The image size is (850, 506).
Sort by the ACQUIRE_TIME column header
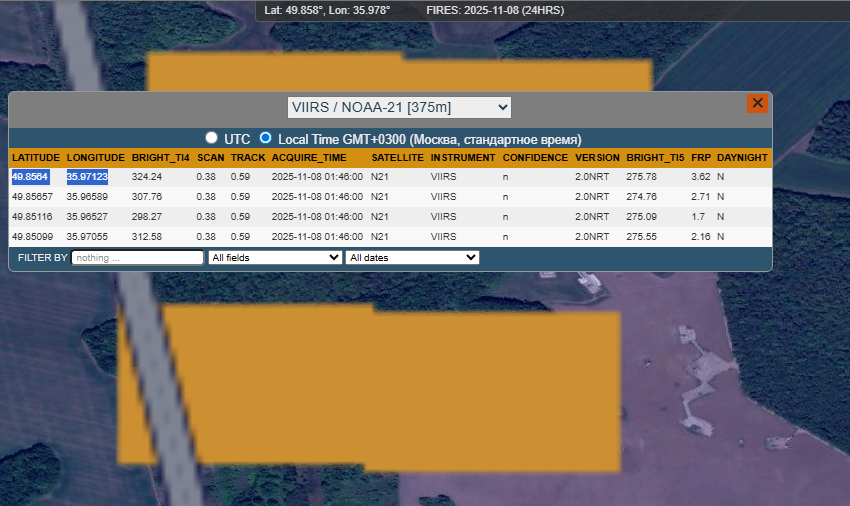click(309, 158)
